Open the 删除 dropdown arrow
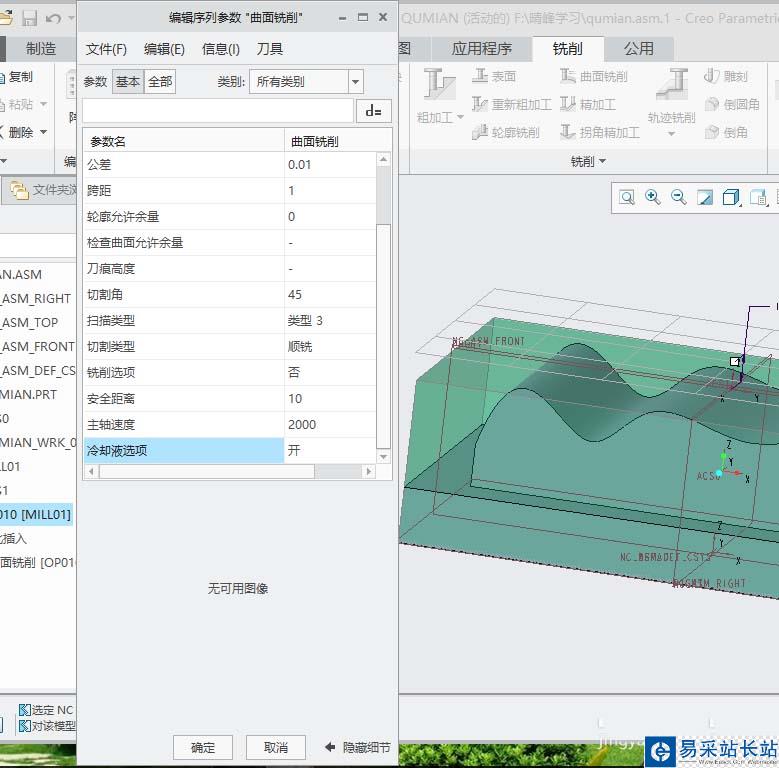The image size is (779, 768). click(43, 133)
